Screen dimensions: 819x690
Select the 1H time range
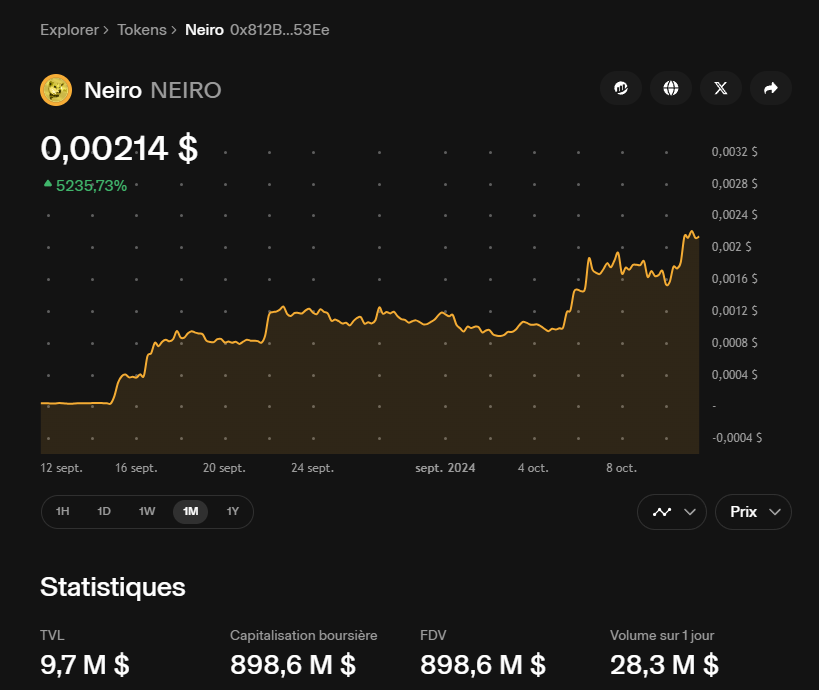tap(63, 512)
